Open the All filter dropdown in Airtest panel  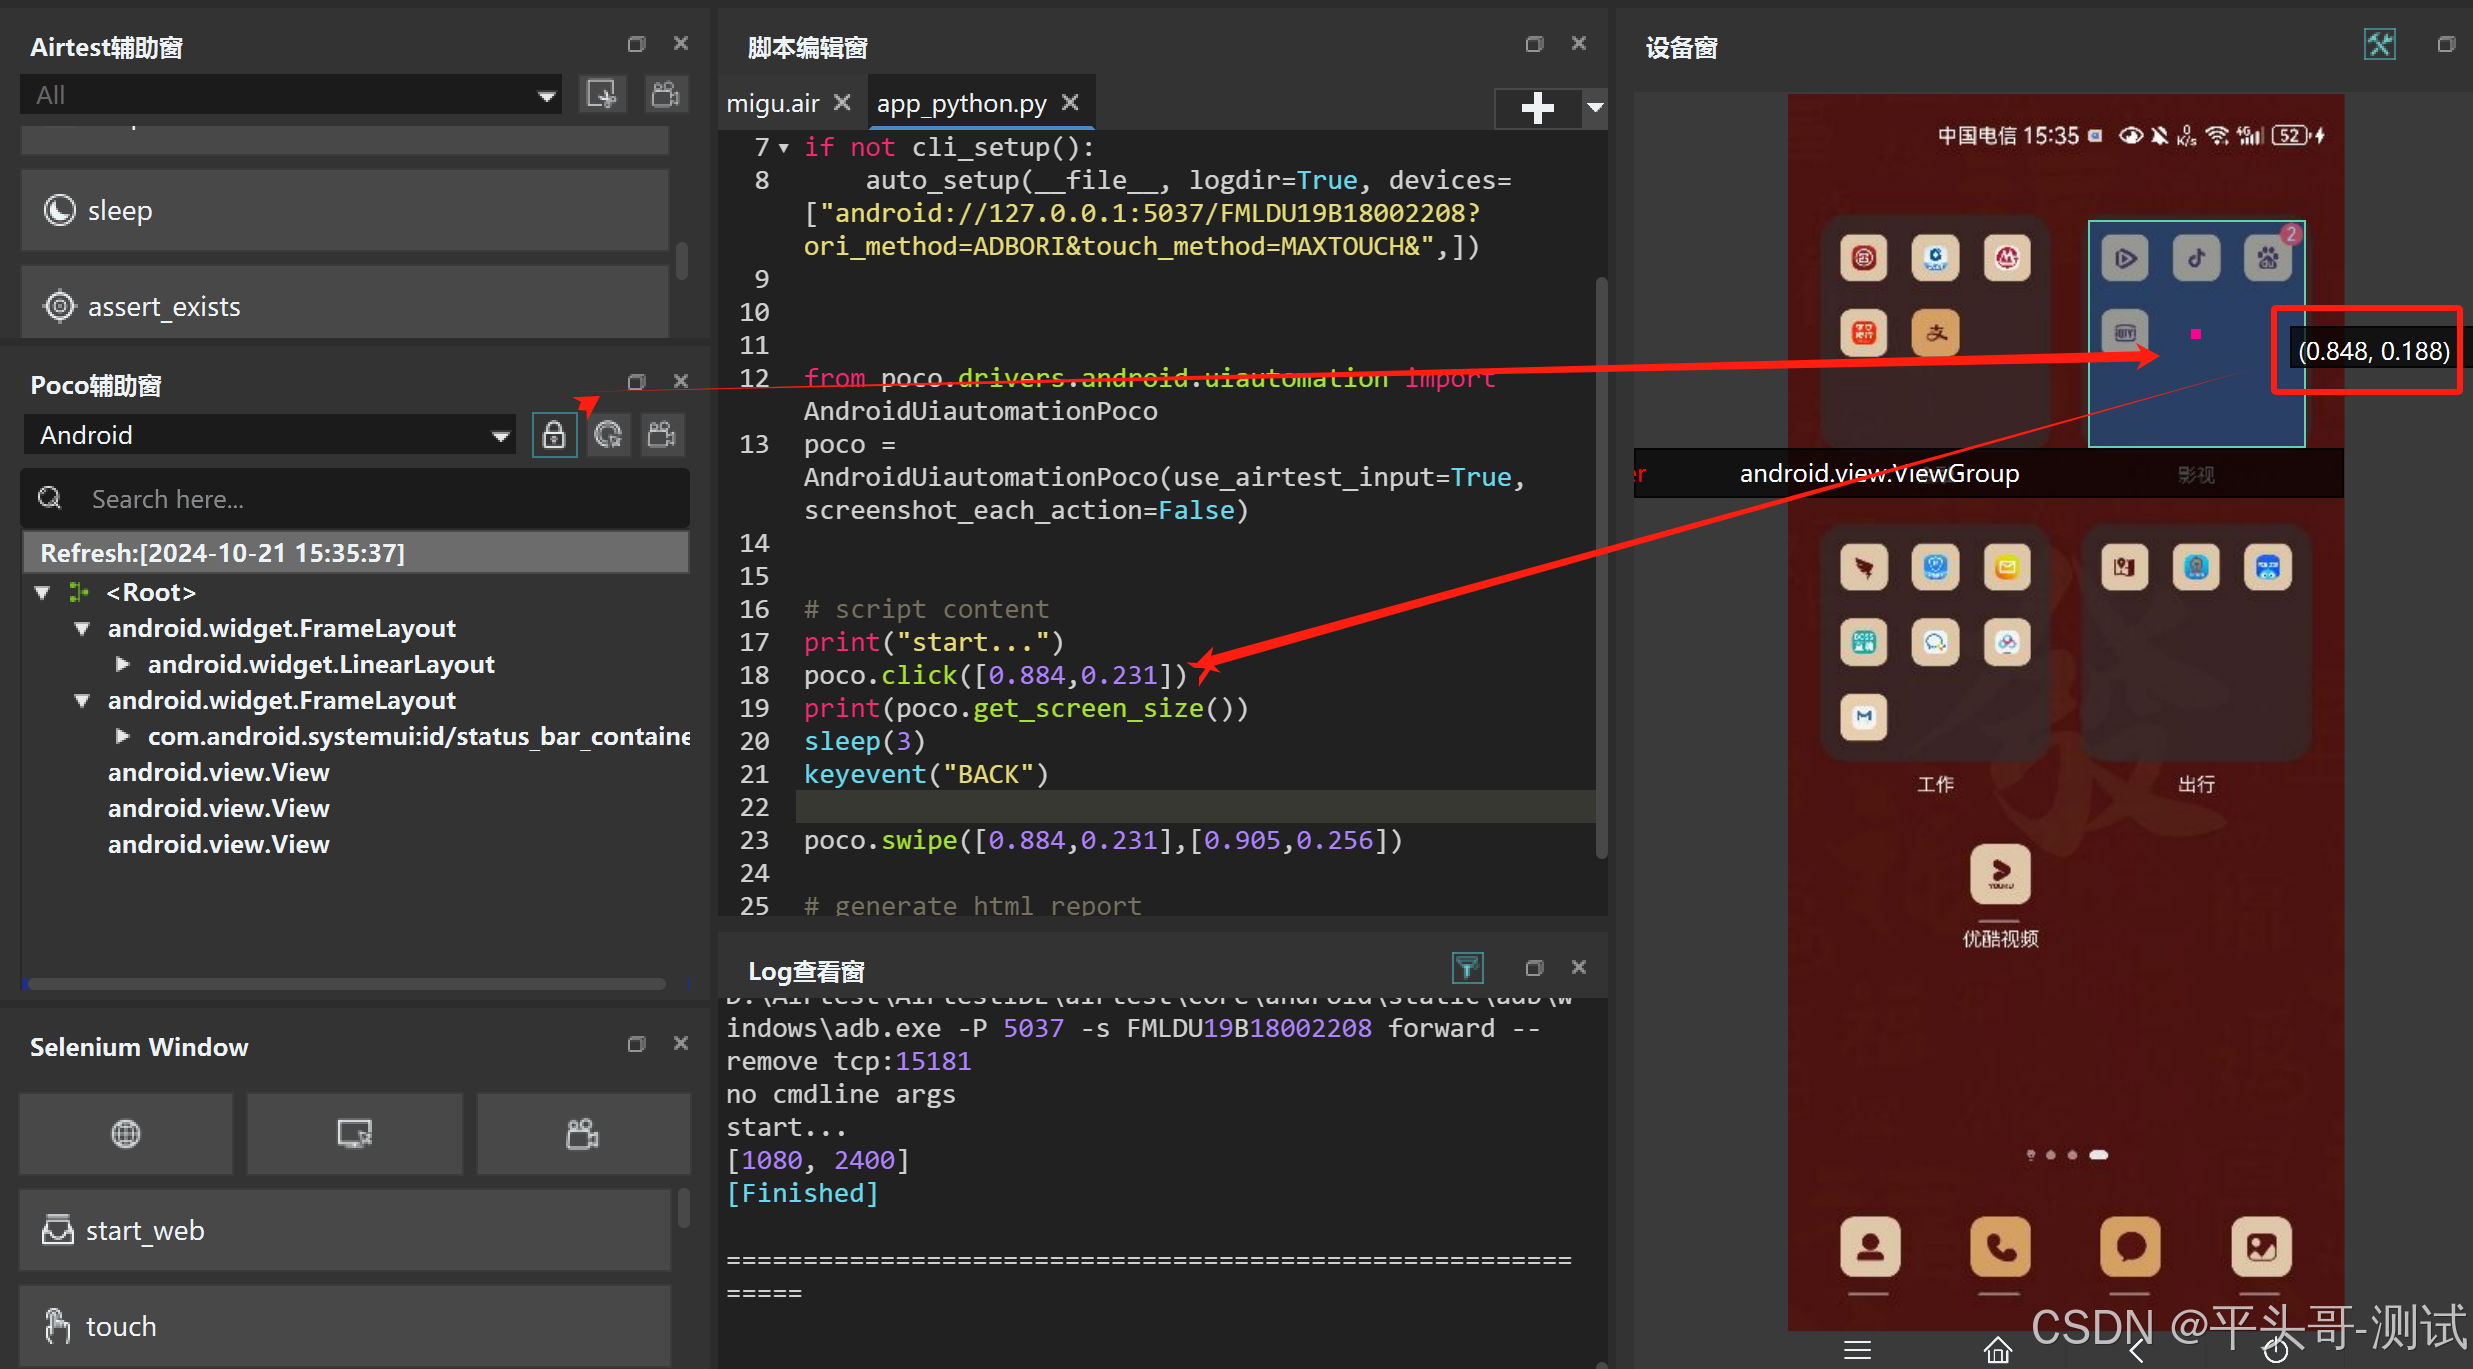(546, 96)
